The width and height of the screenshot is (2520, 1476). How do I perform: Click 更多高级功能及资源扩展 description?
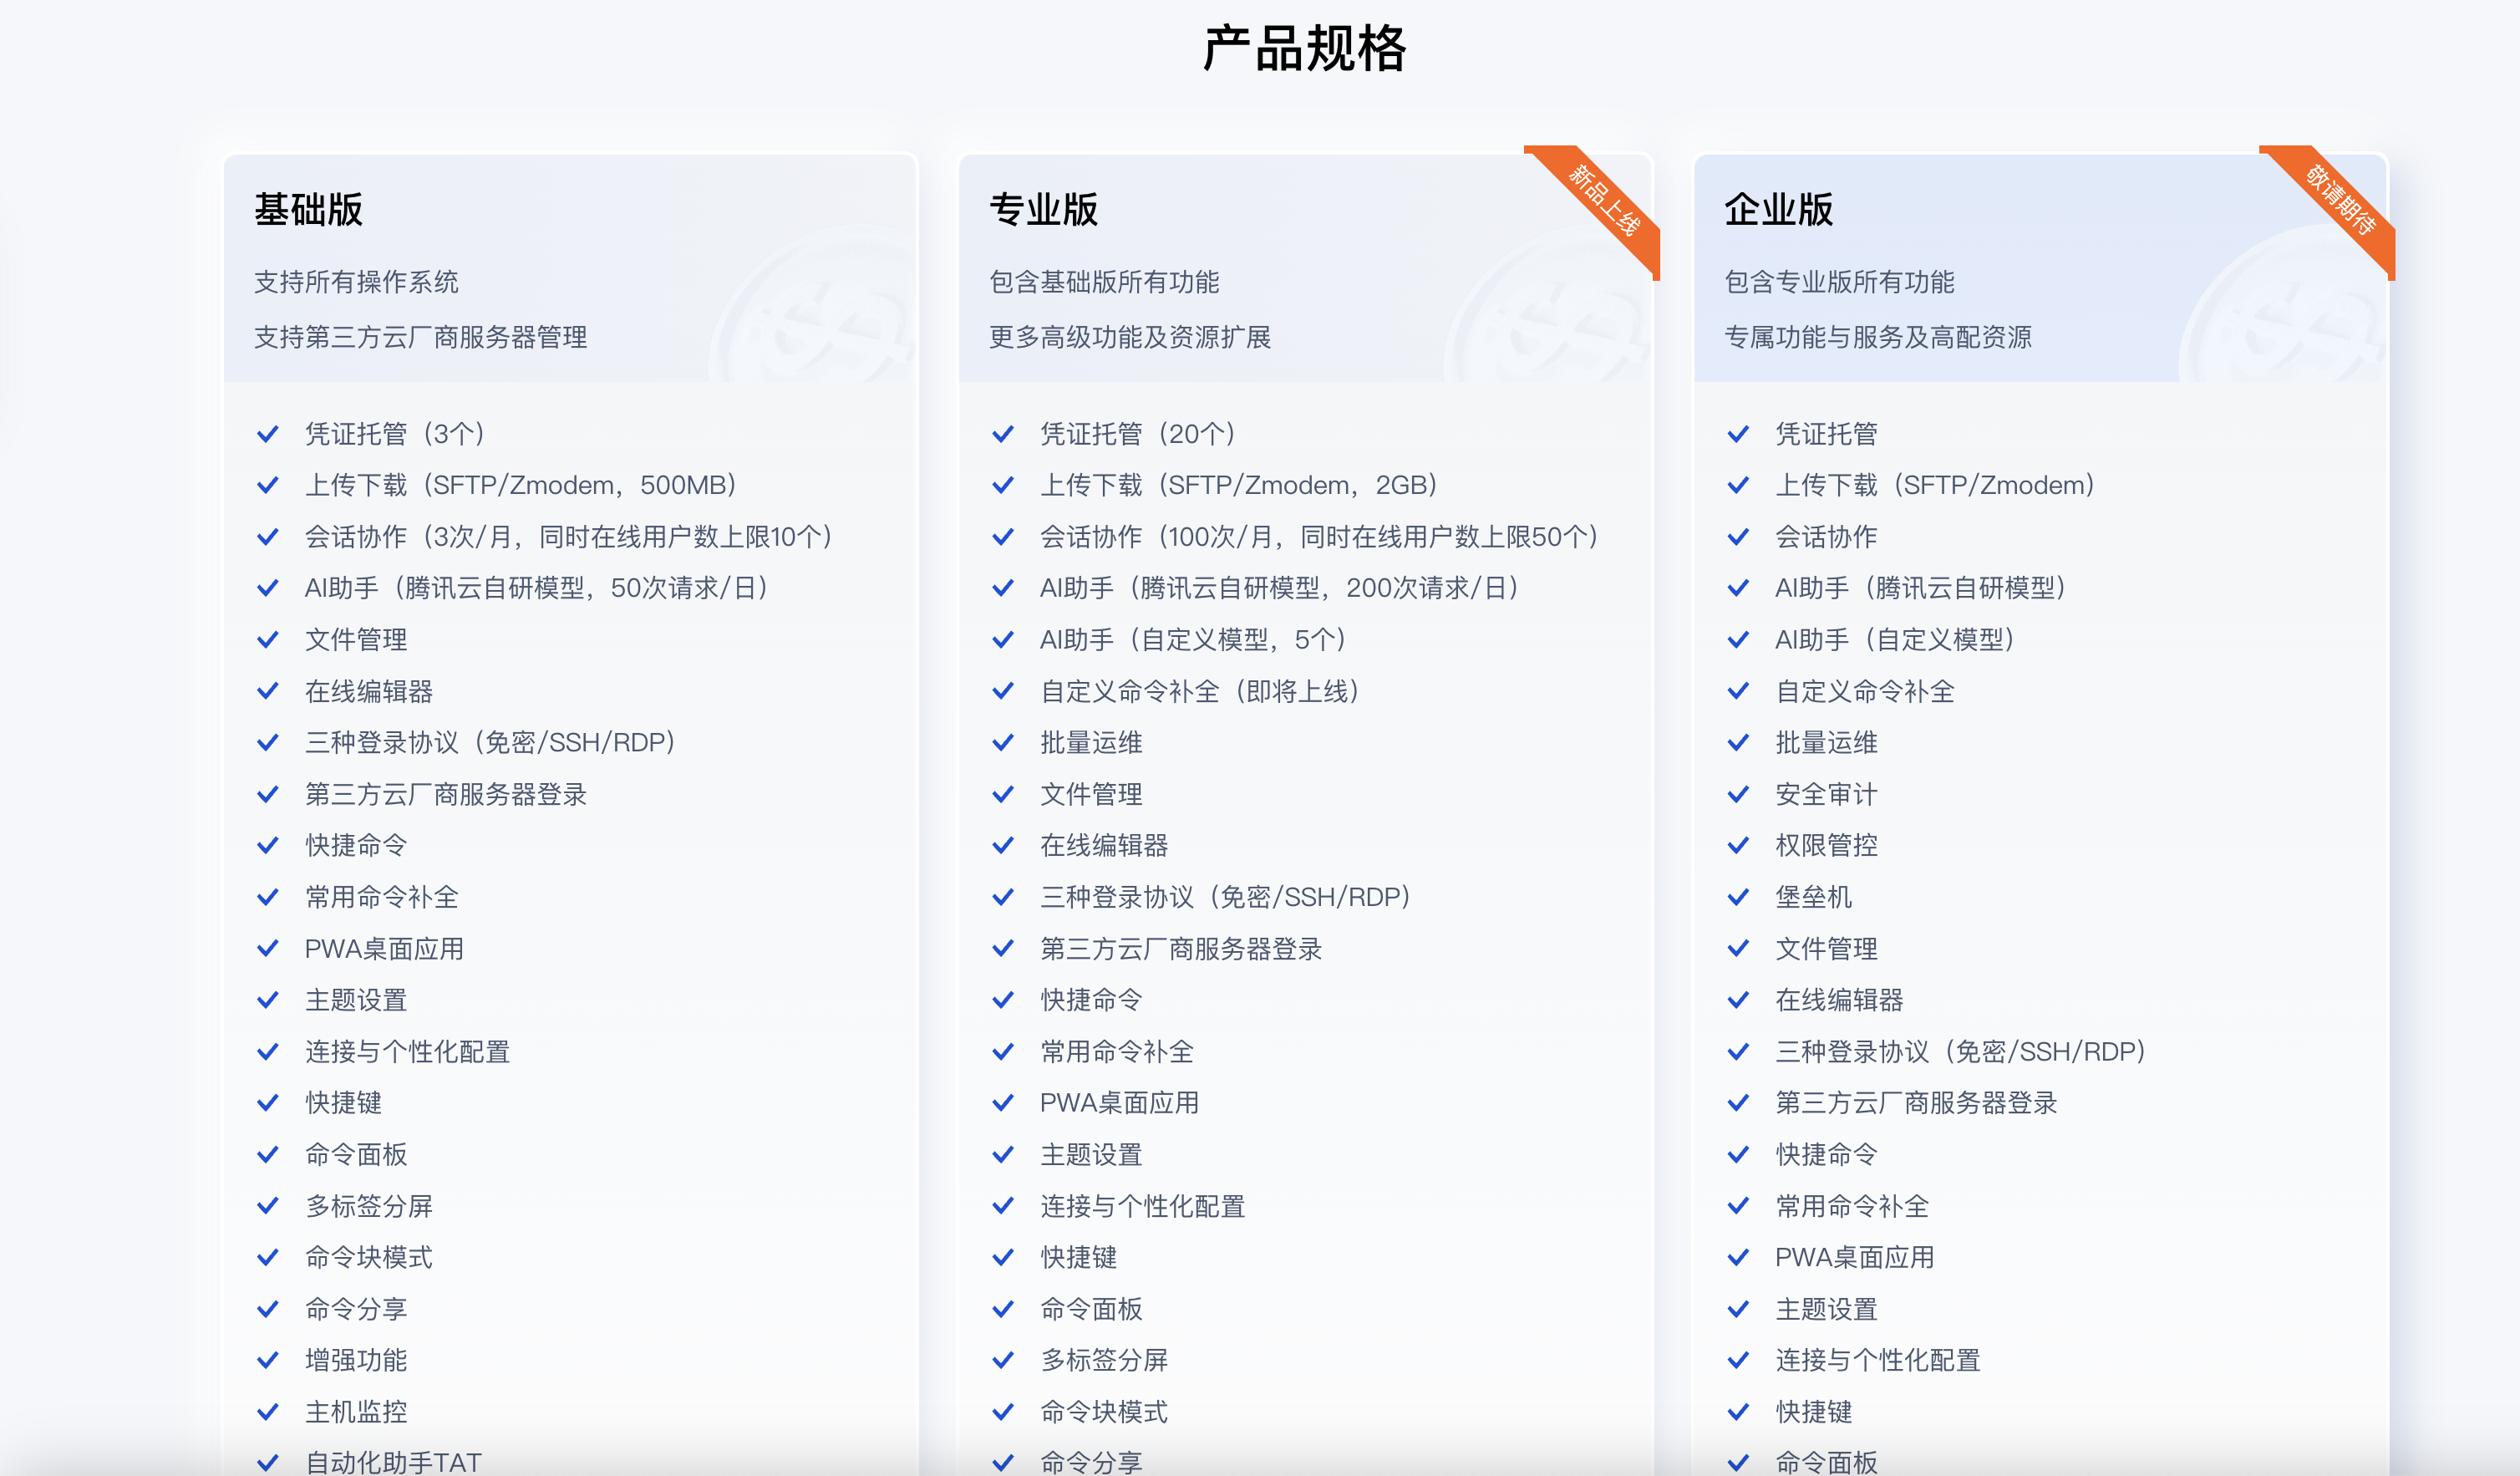(1130, 337)
